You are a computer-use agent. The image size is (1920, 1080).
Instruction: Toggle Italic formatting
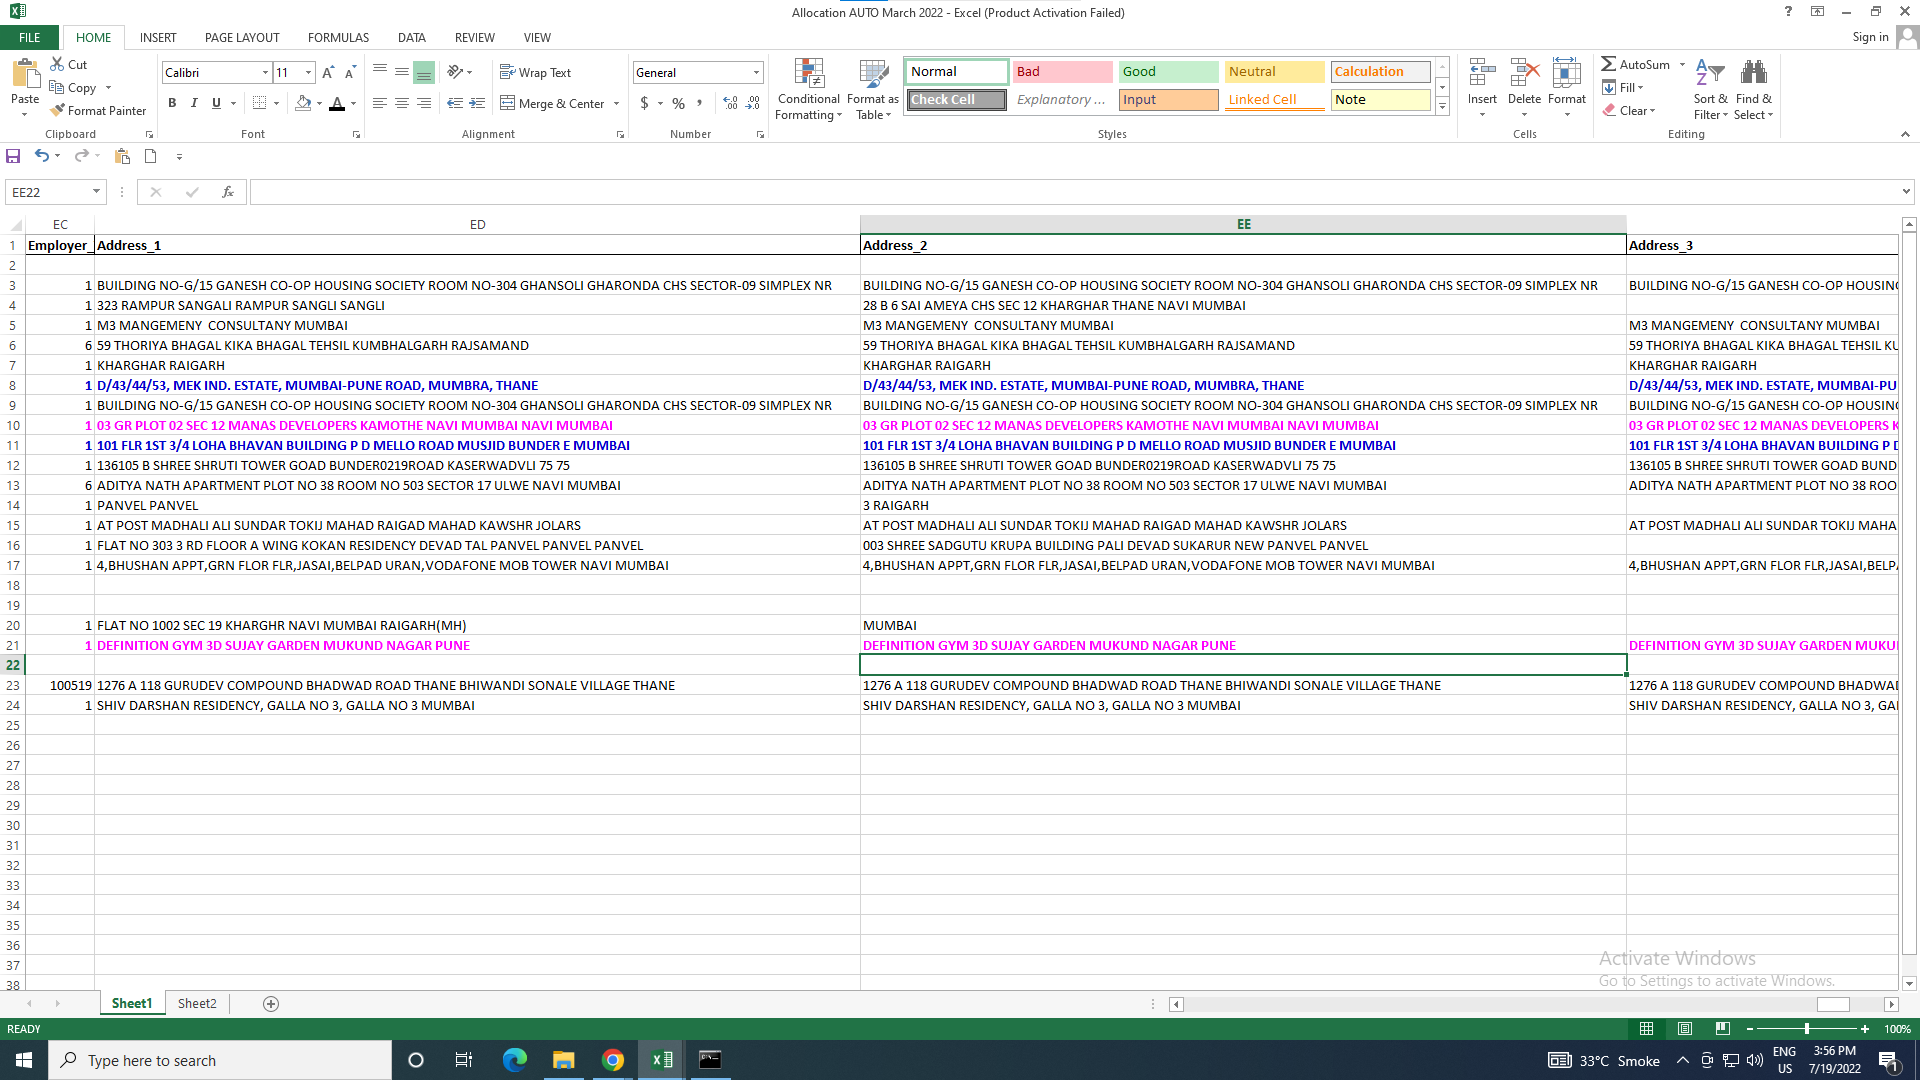194,103
